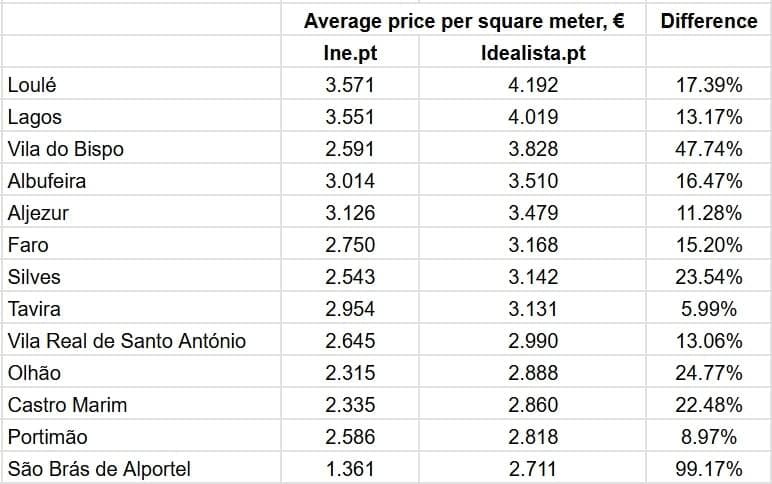
Task: Select the Tavira difference cell 5.99%
Action: click(x=709, y=309)
